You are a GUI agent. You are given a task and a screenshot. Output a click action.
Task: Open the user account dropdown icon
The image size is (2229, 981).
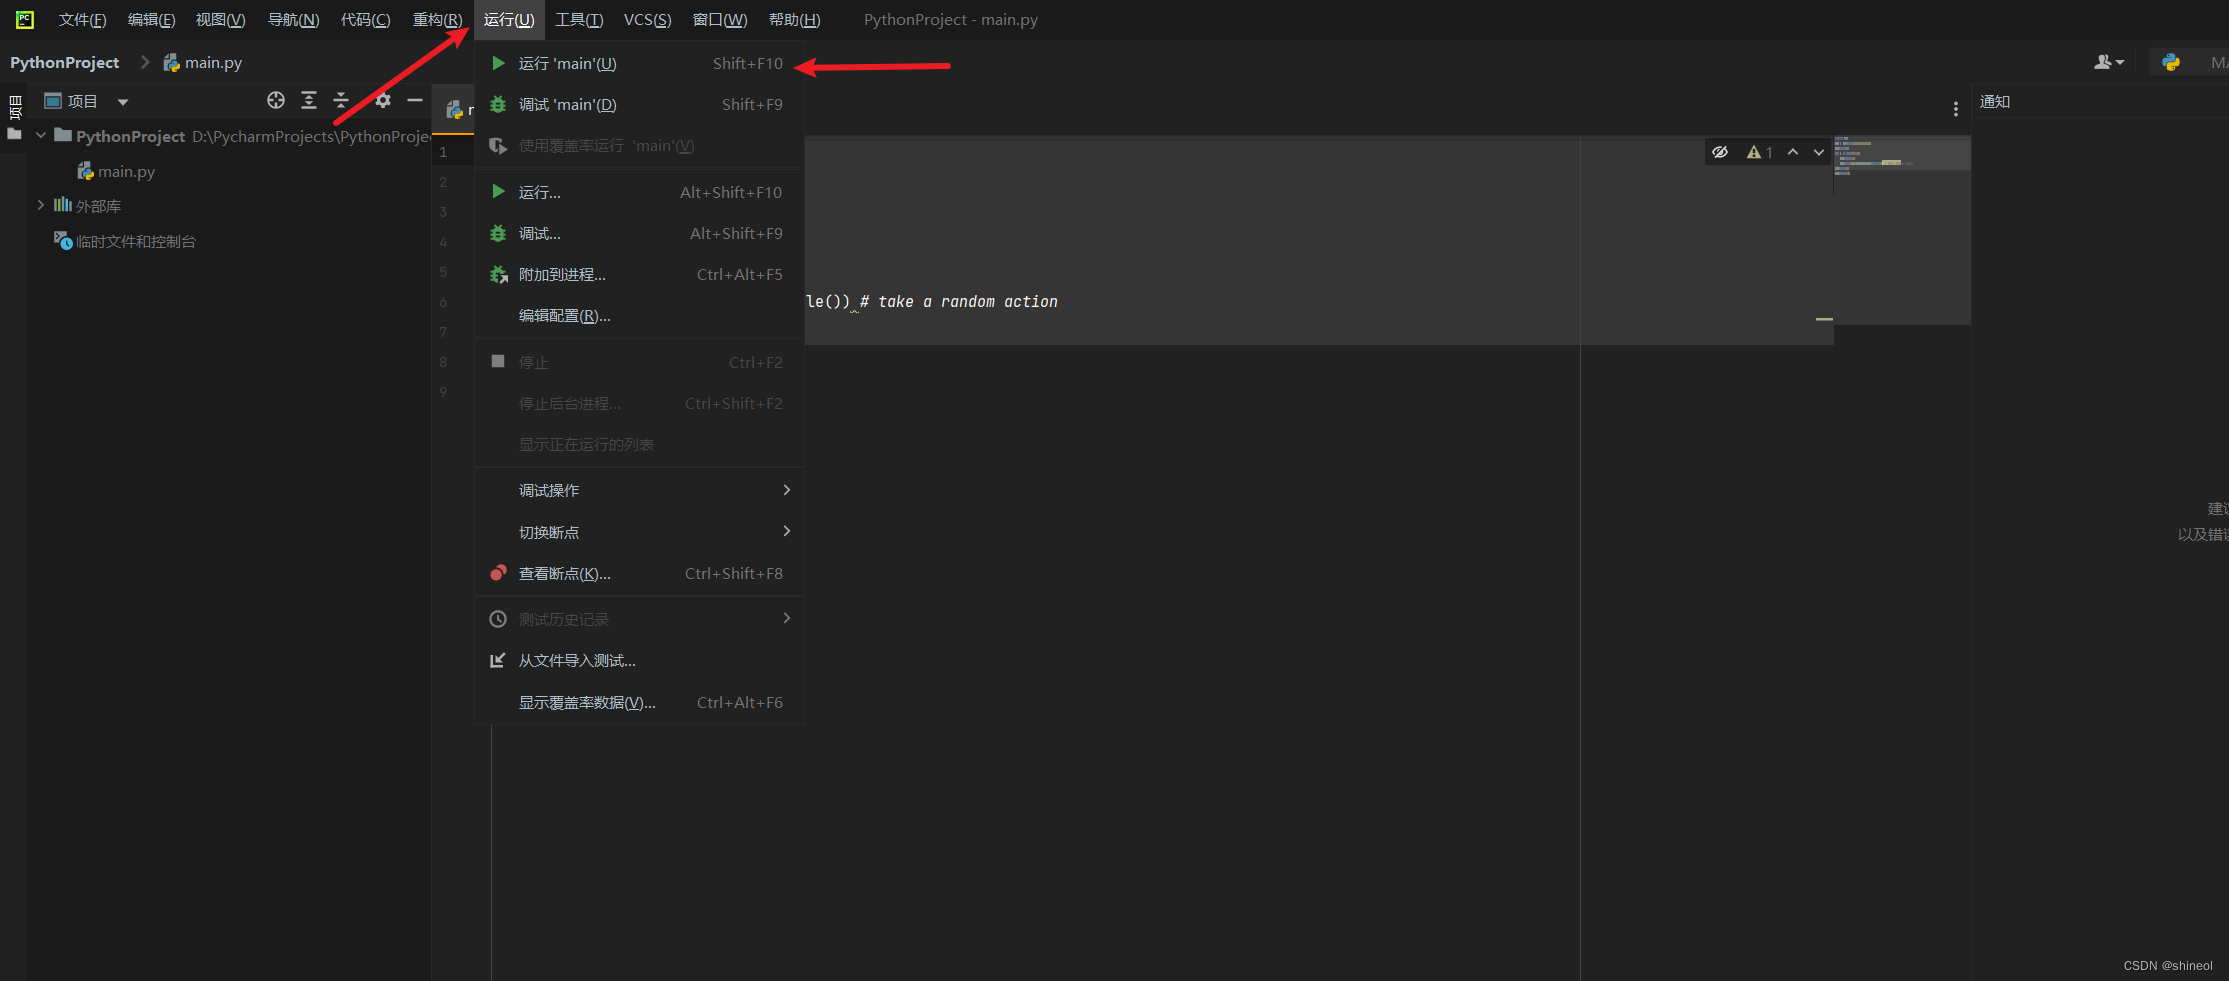(x=2108, y=62)
